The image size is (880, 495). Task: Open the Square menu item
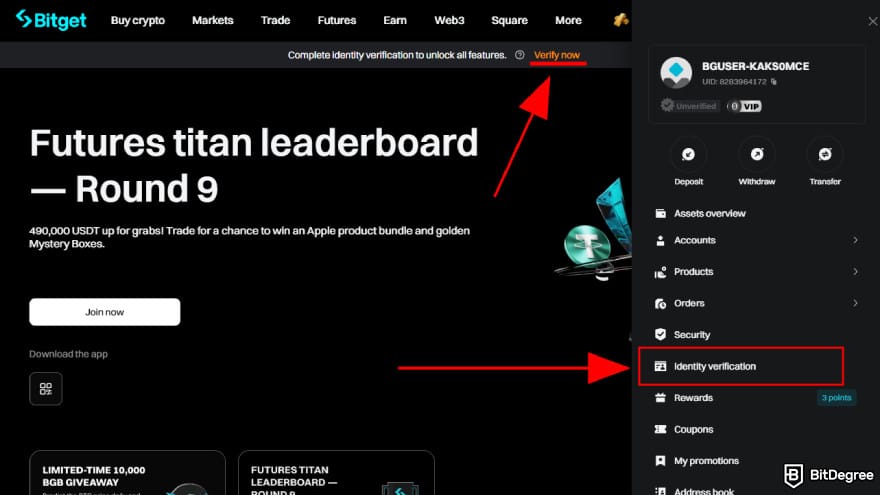coord(510,20)
